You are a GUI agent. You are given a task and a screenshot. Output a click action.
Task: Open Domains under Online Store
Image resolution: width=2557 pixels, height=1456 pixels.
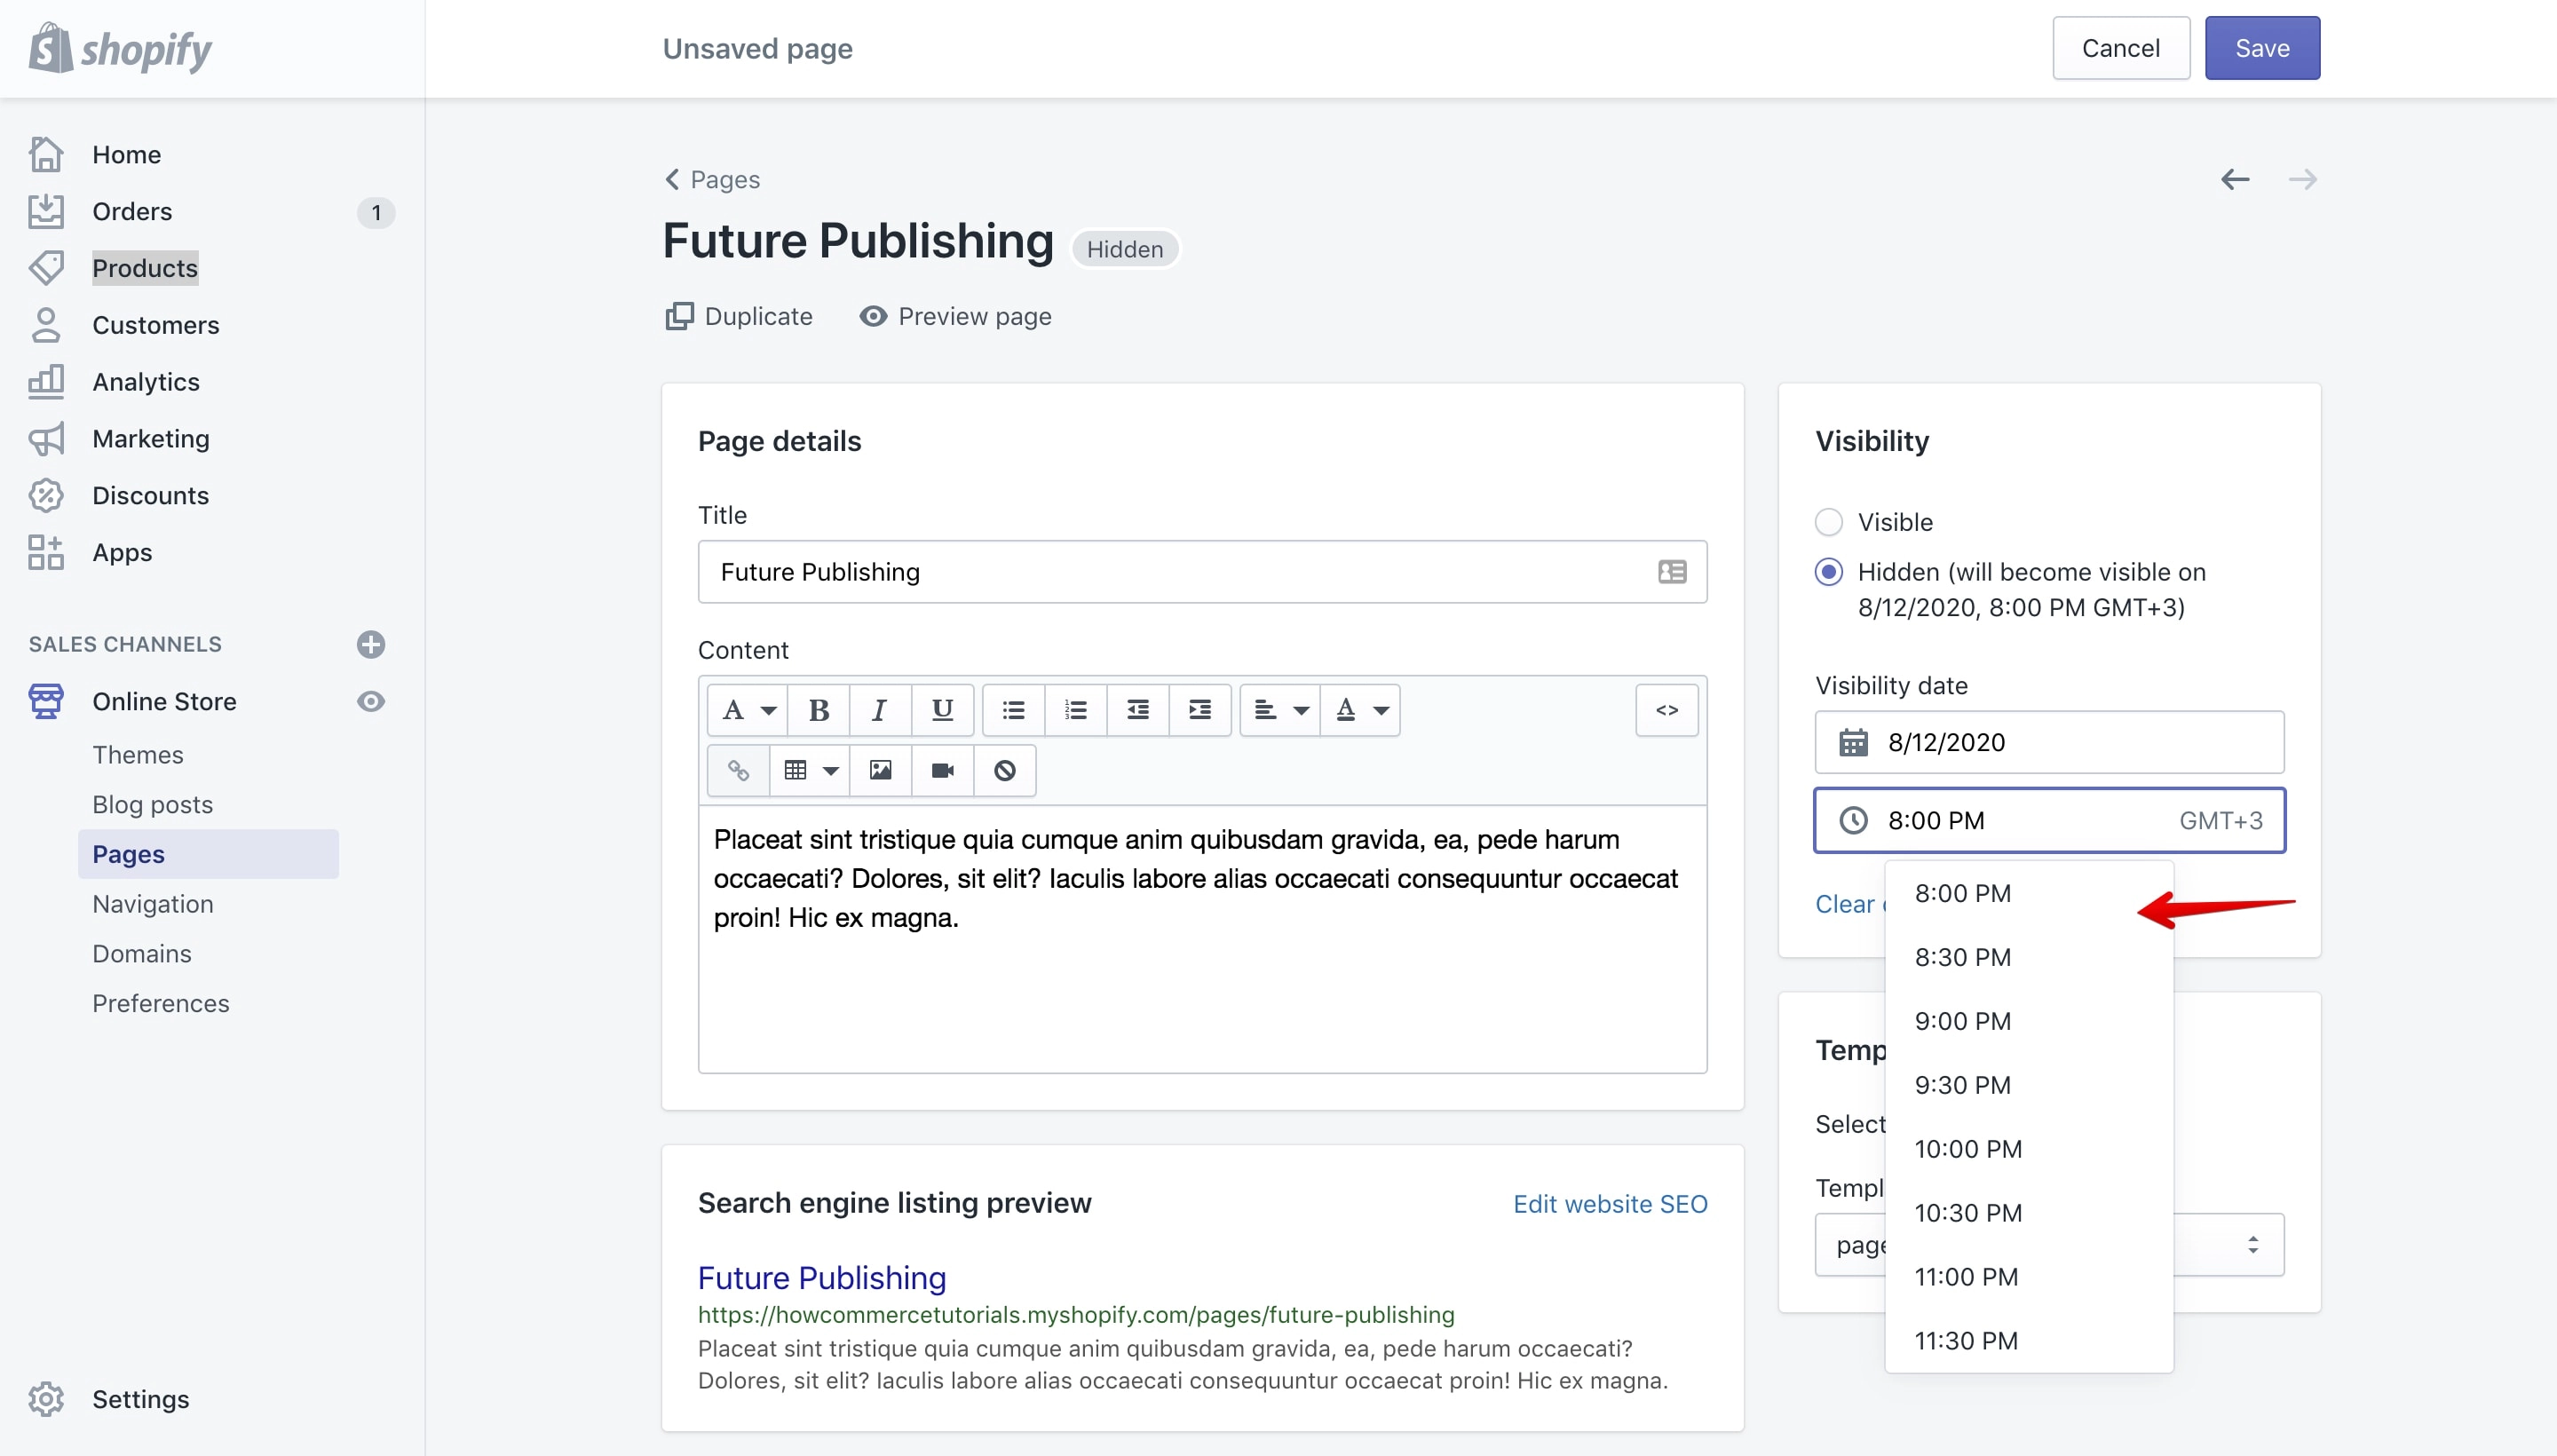click(142, 954)
